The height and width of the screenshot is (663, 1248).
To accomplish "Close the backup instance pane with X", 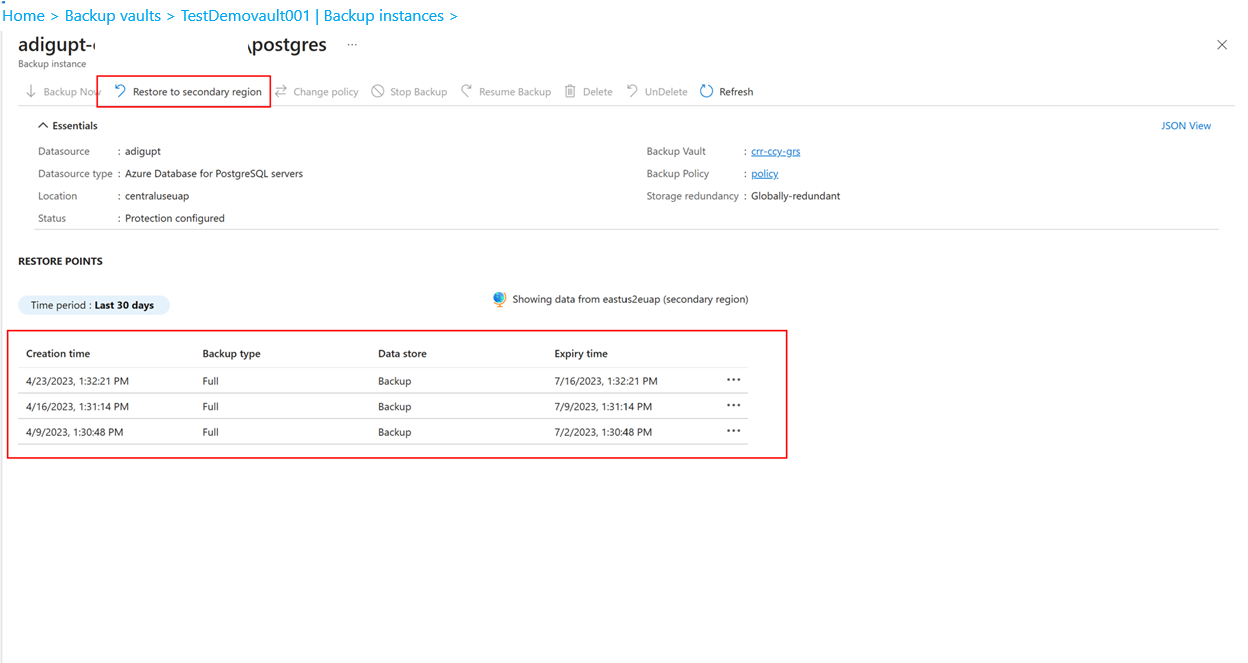I will coord(1221,45).
